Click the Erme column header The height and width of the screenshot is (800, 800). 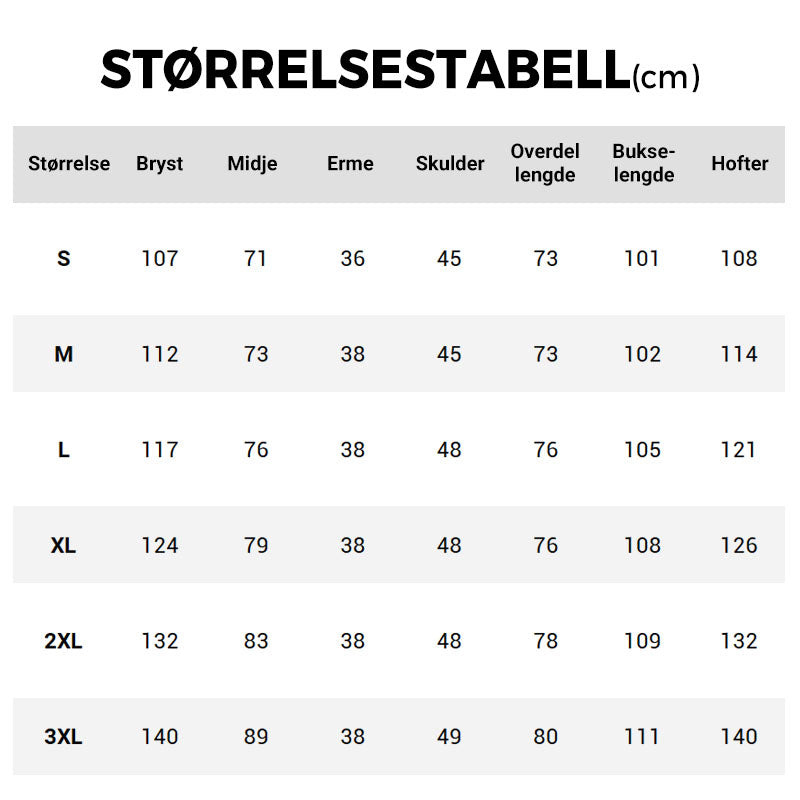[350, 164]
